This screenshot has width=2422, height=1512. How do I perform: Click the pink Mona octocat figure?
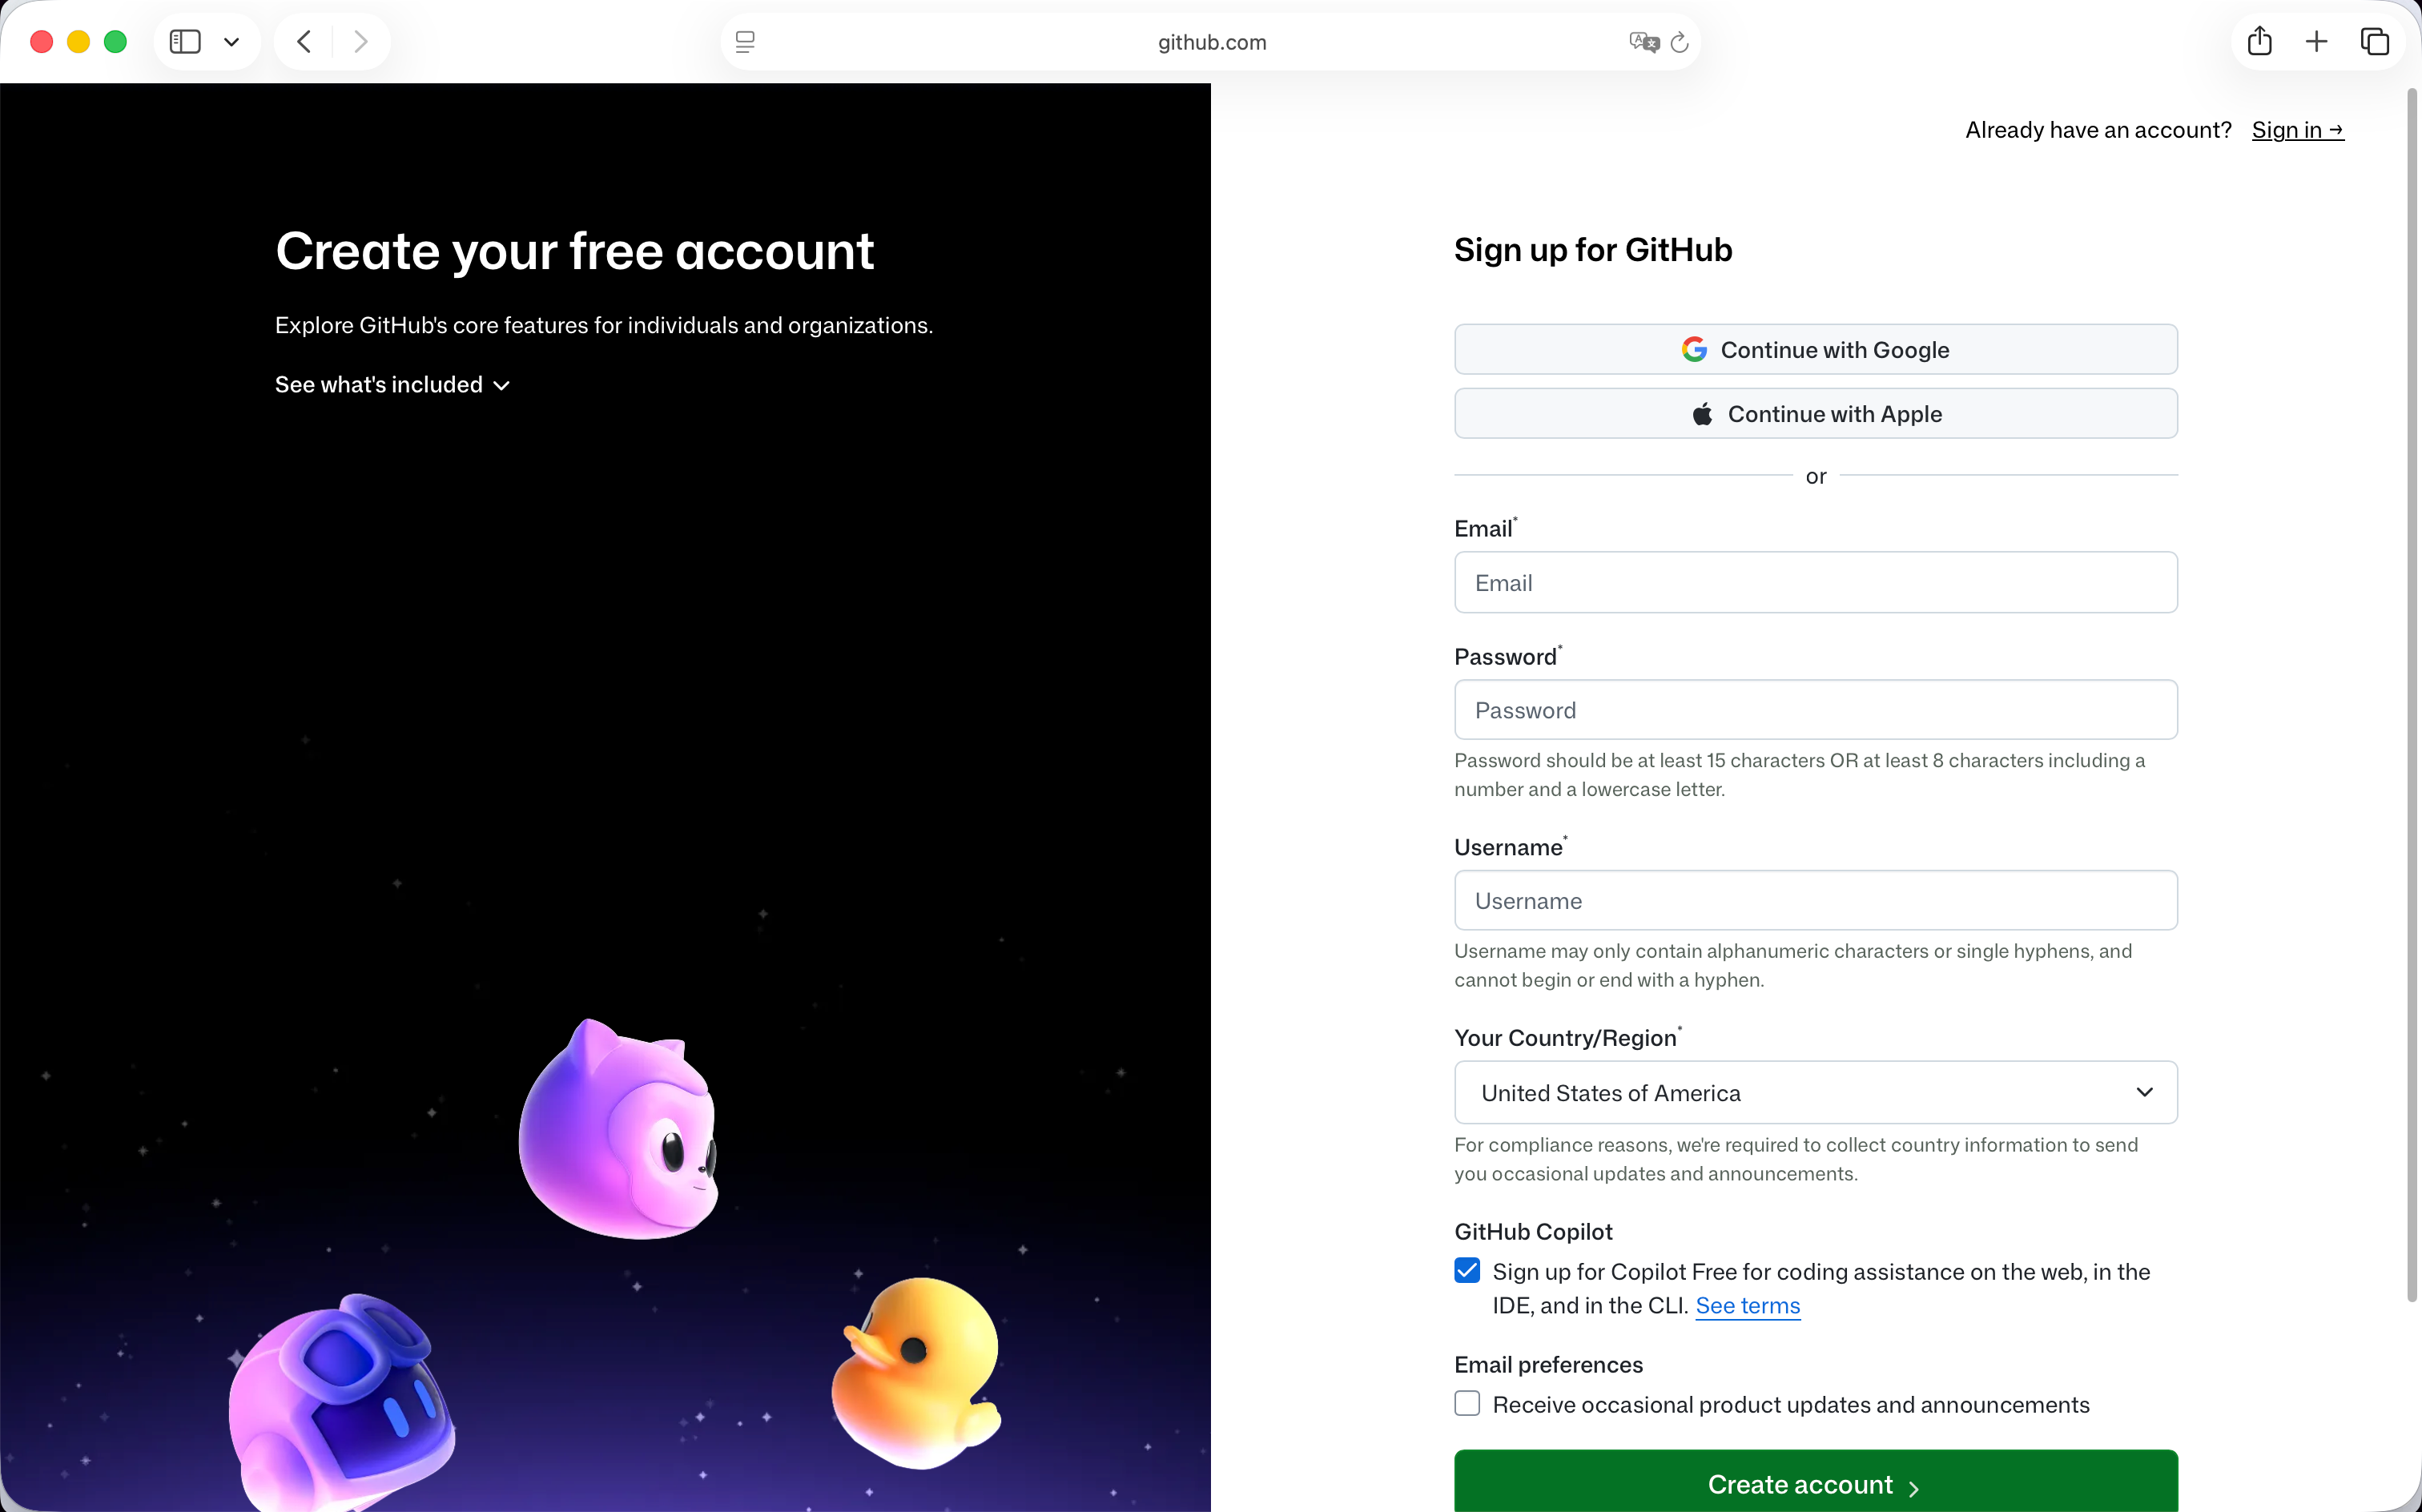click(619, 1130)
